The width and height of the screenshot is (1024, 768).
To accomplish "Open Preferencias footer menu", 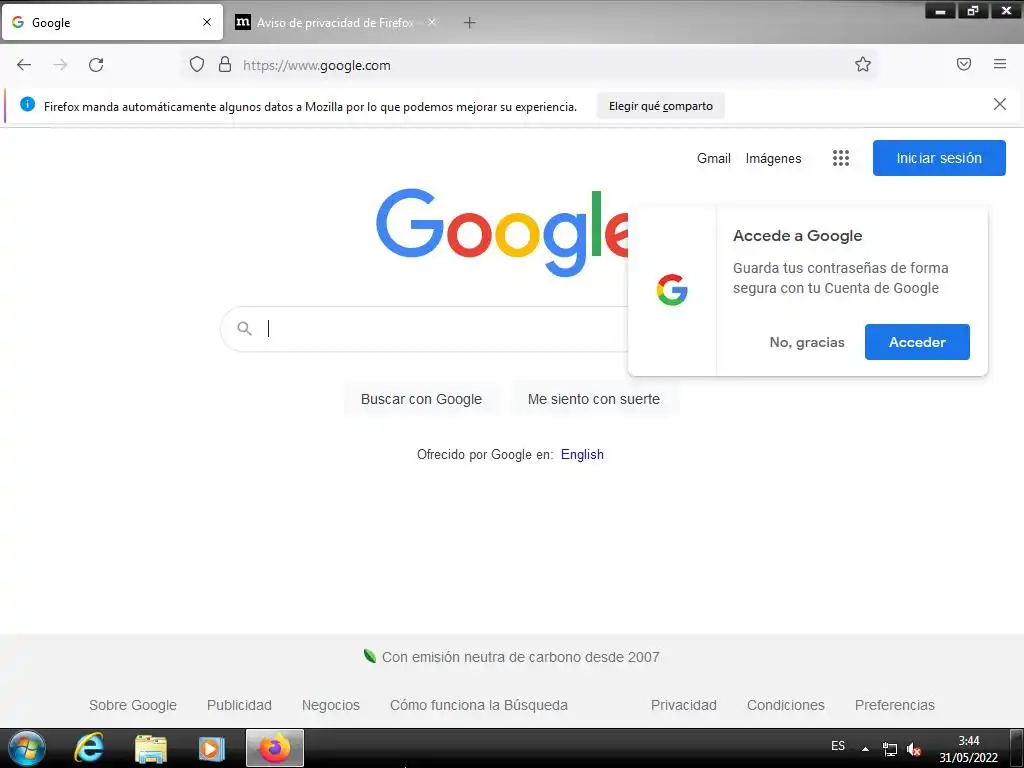I will [895, 705].
